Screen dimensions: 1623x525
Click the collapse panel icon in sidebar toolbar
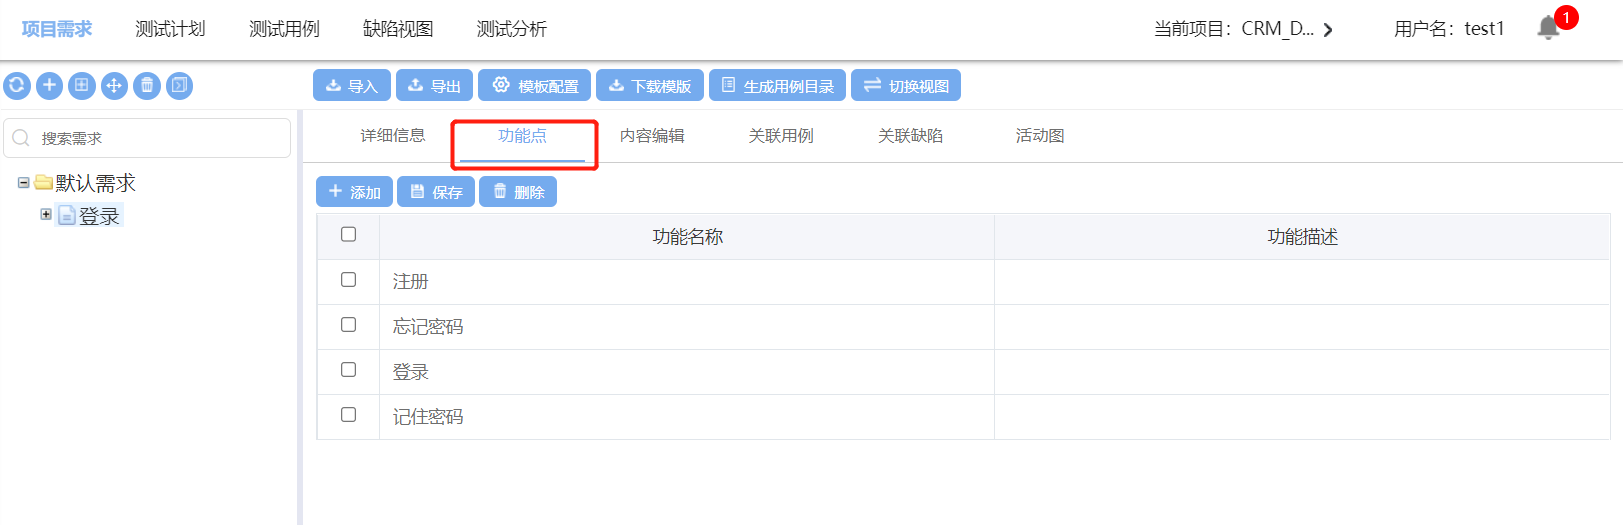(x=179, y=85)
